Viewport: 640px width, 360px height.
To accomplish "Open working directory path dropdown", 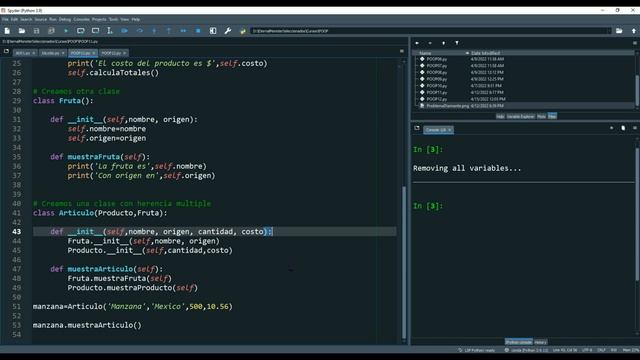I will 608,31.
